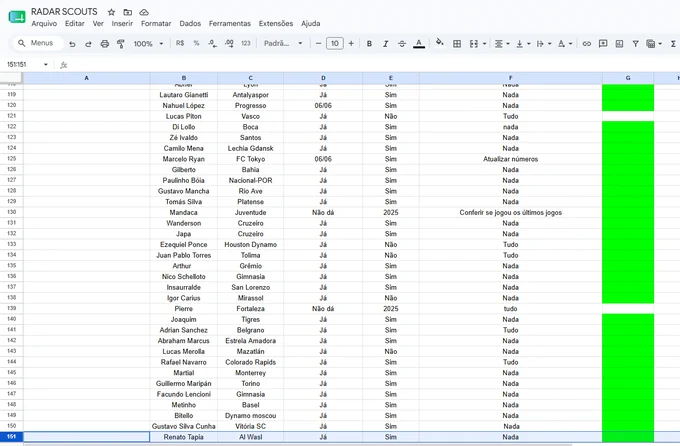Click the merge cells icon

474,44
